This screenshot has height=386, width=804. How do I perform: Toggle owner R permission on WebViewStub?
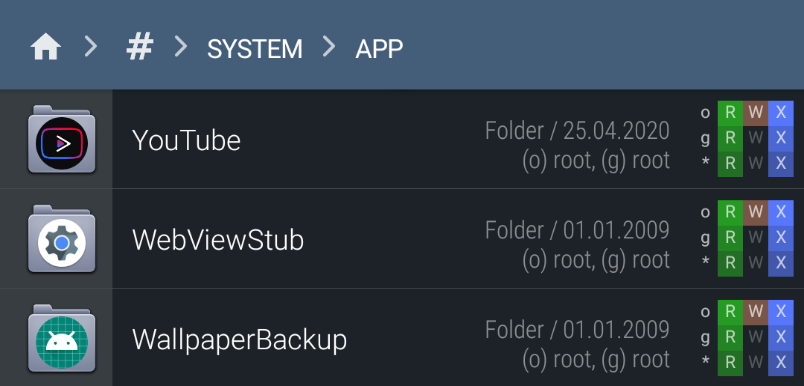730,212
